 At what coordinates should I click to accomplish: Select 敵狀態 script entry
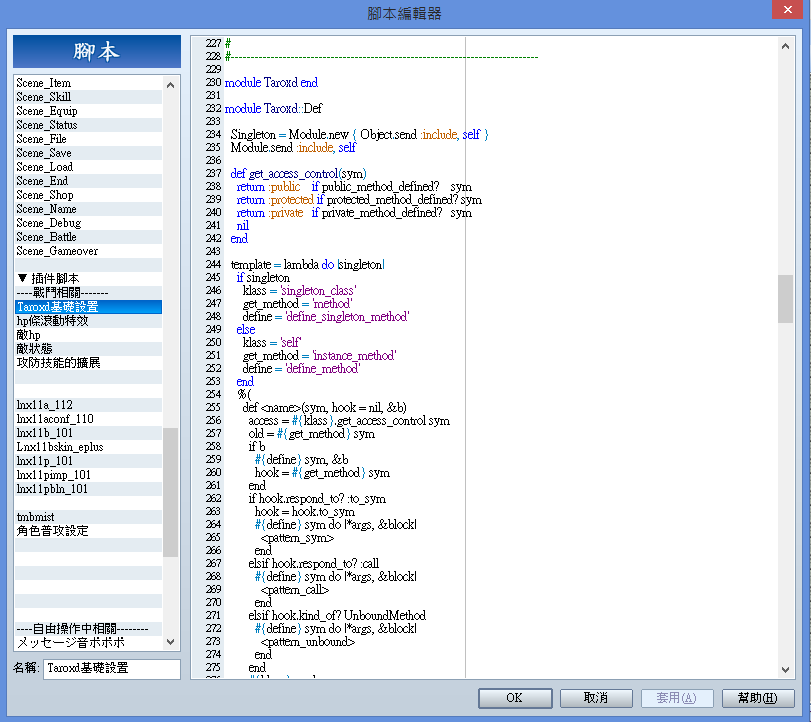pos(88,349)
